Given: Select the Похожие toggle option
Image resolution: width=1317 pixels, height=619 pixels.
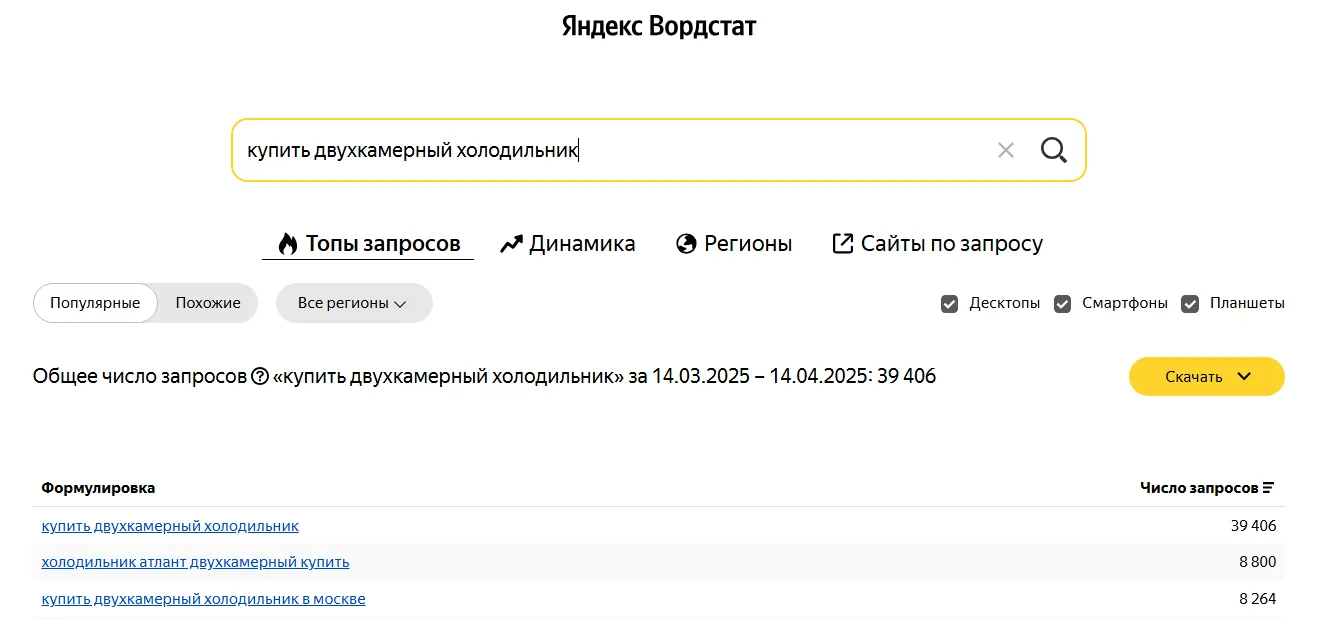Looking at the screenshot, I should (x=208, y=303).
